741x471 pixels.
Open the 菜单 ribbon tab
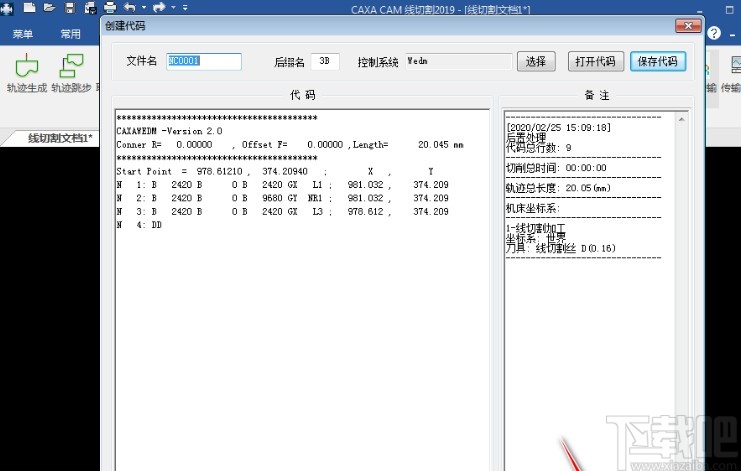point(23,34)
